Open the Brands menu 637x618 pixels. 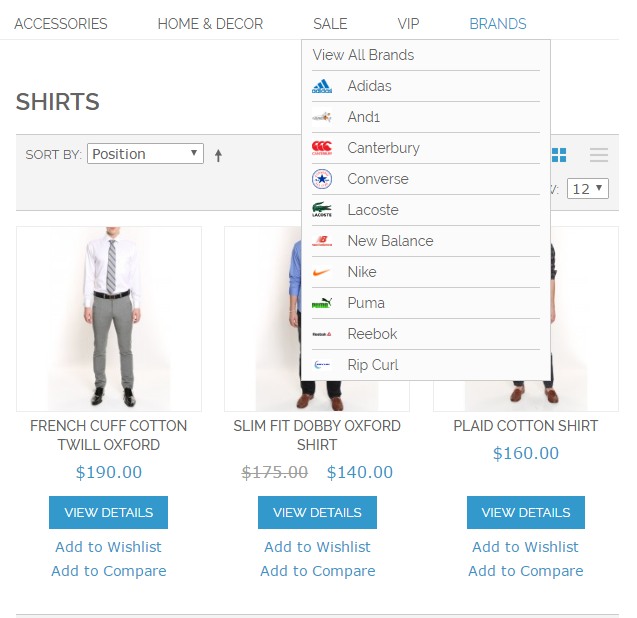point(498,24)
